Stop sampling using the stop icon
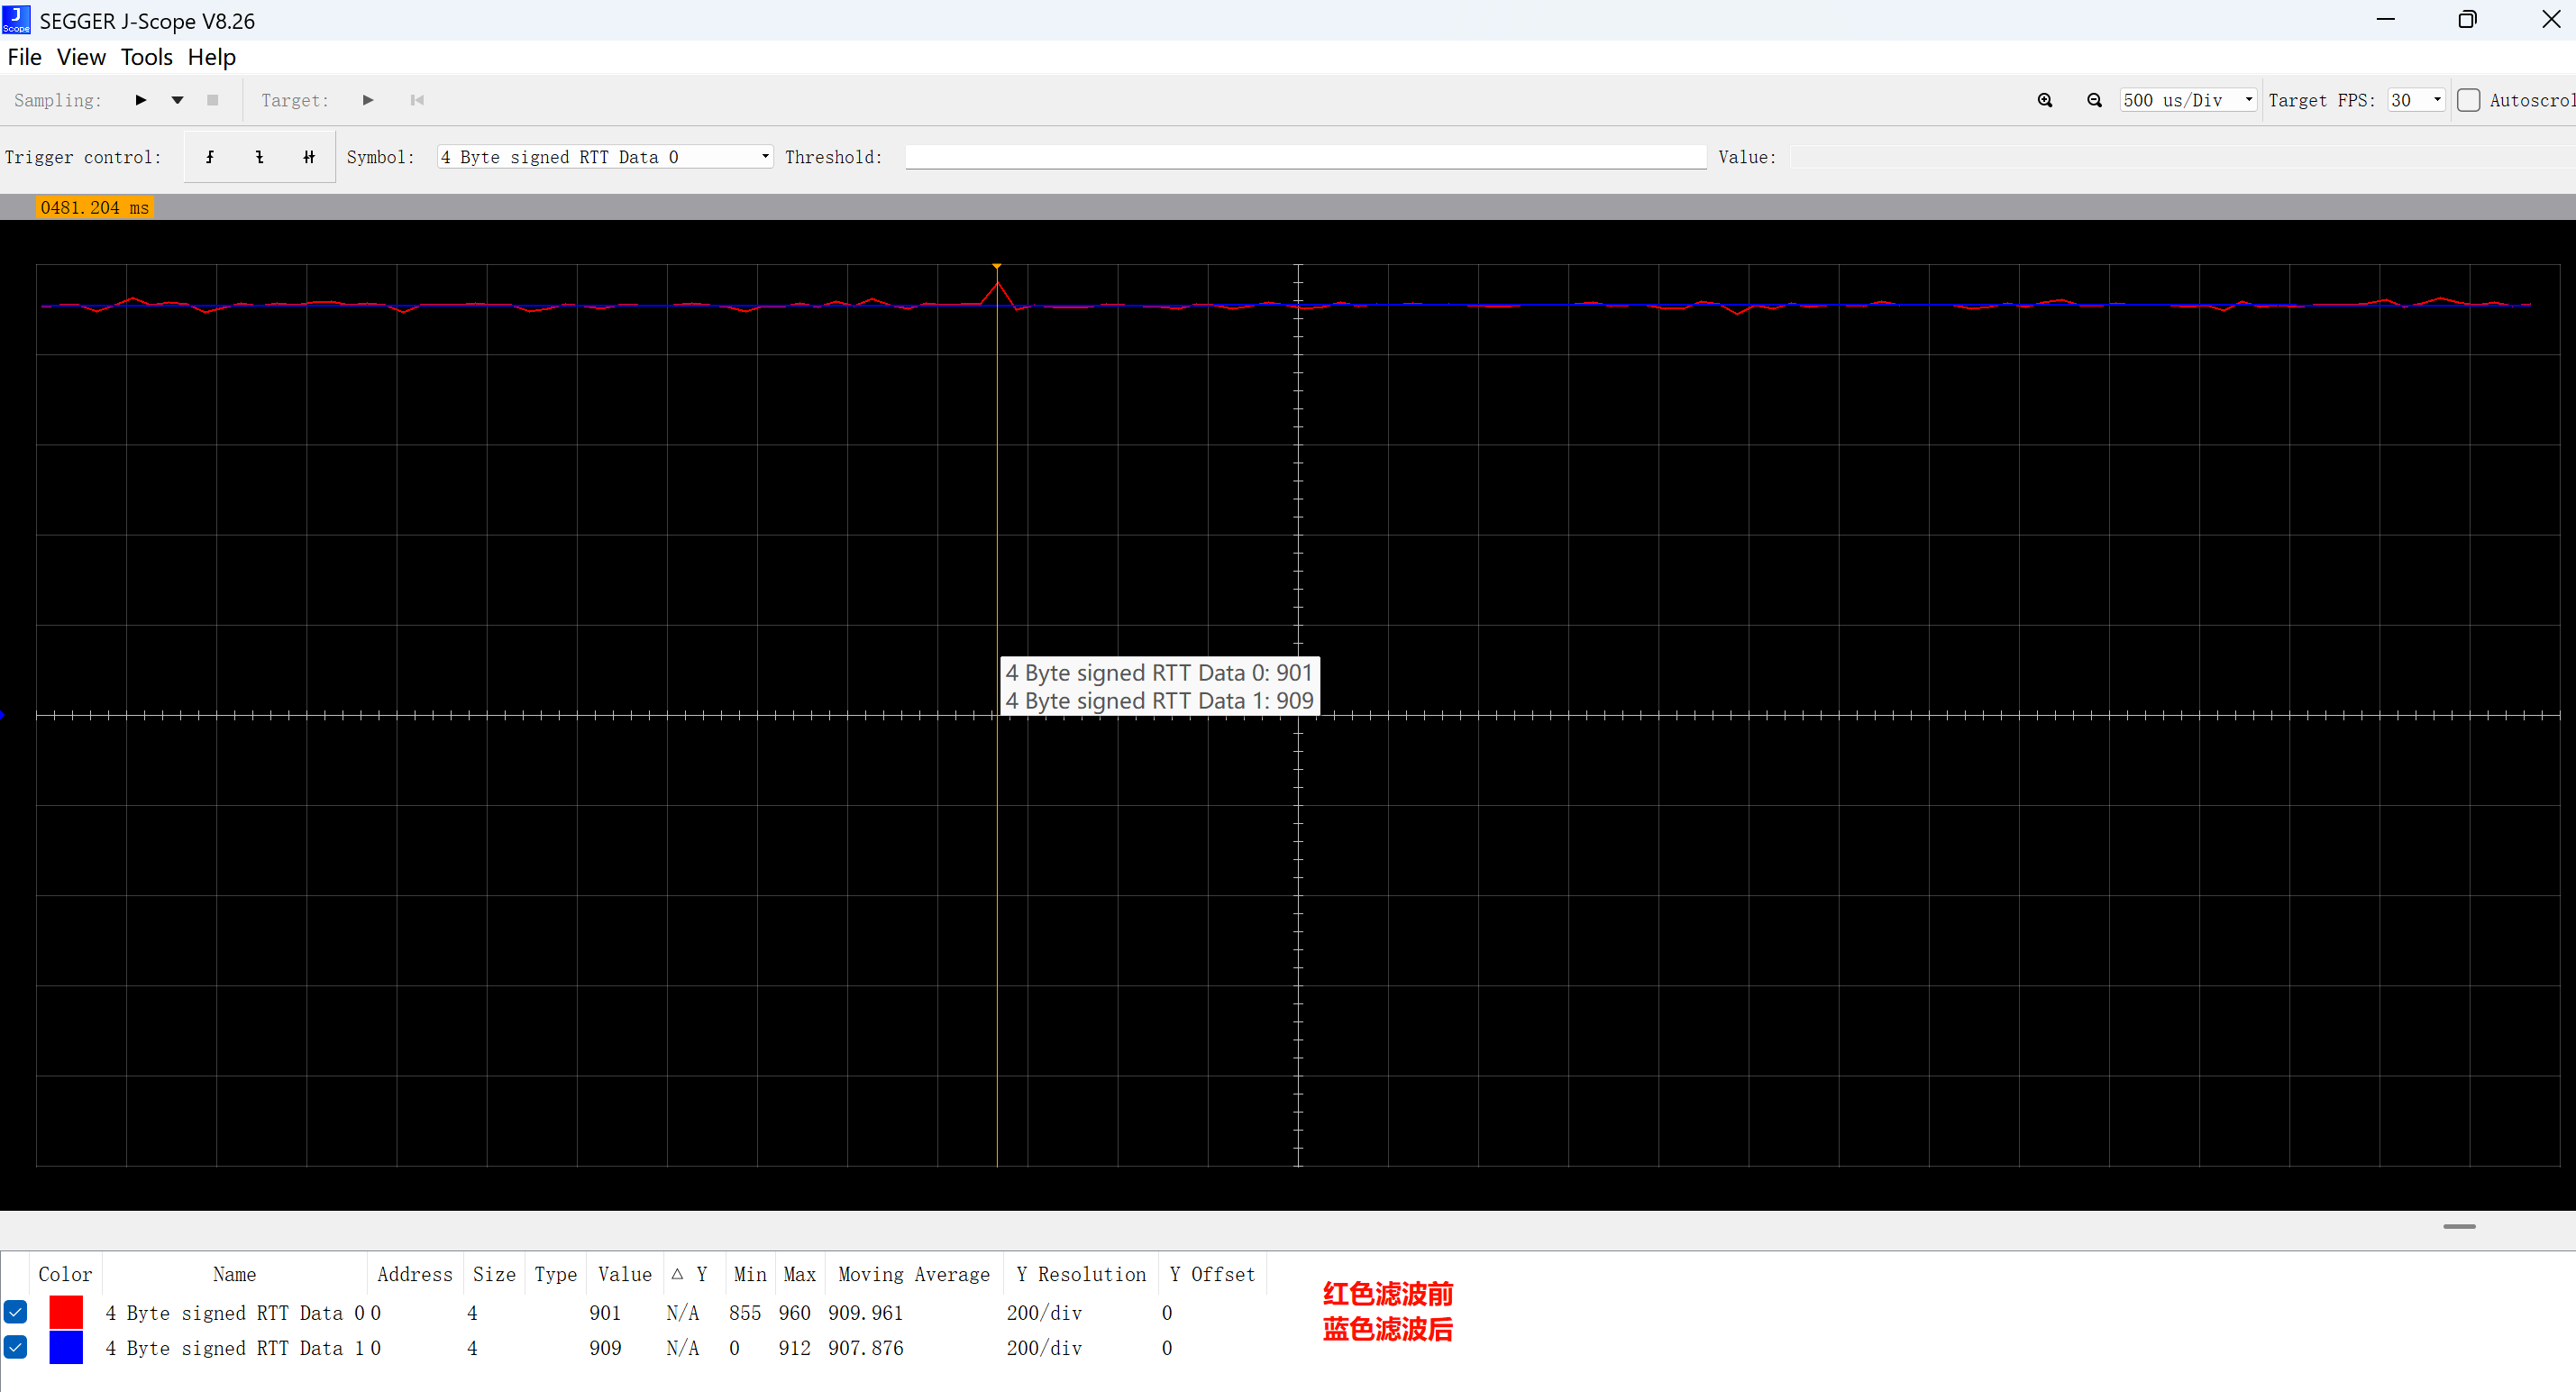This screenshot has height=1392, width=2576. [212, 100]
